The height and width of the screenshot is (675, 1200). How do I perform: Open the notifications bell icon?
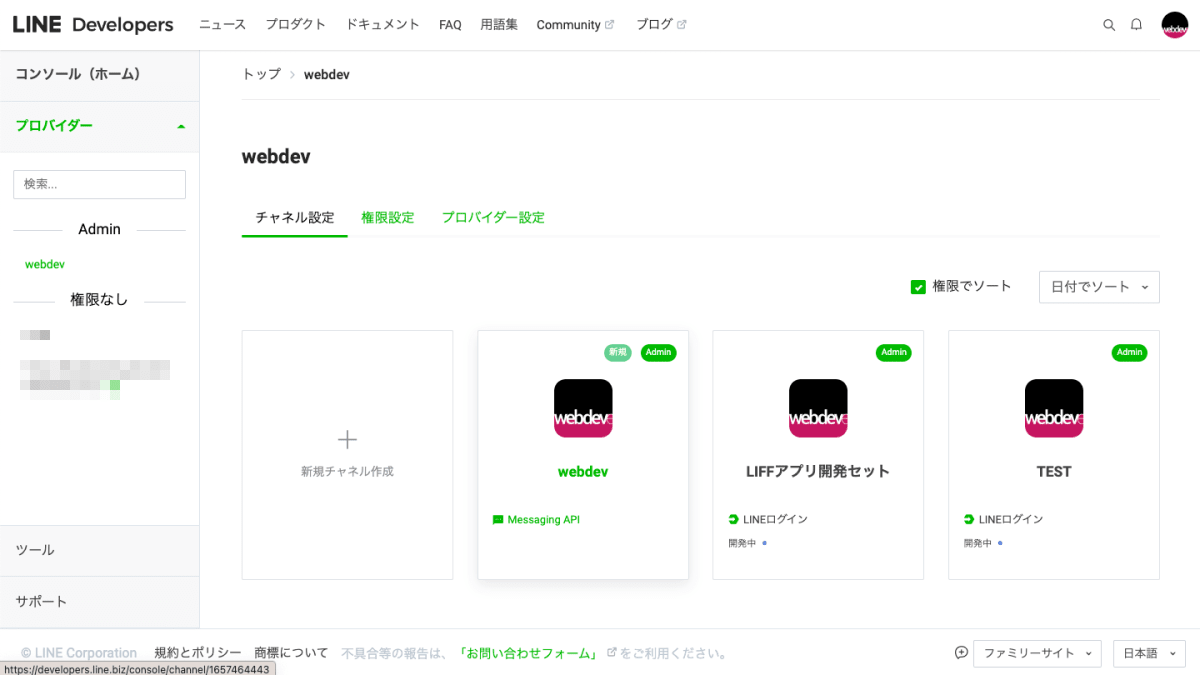pyautogui.click(x=1136, y=25)
